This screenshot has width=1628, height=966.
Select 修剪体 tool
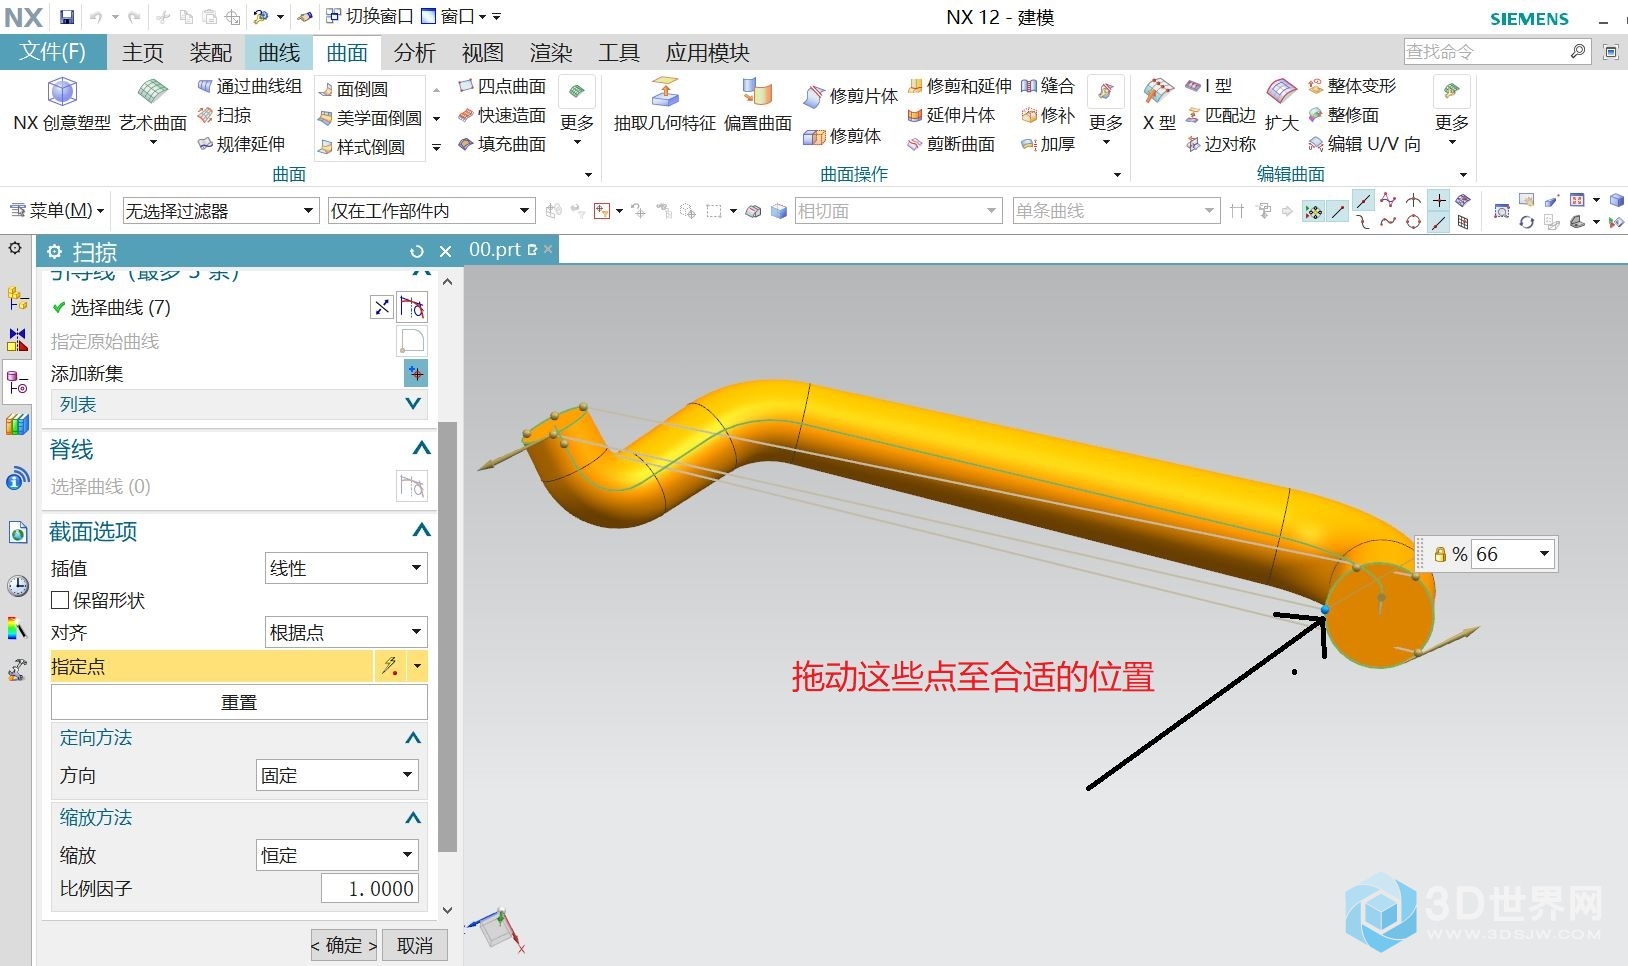(x=842, y=136)
